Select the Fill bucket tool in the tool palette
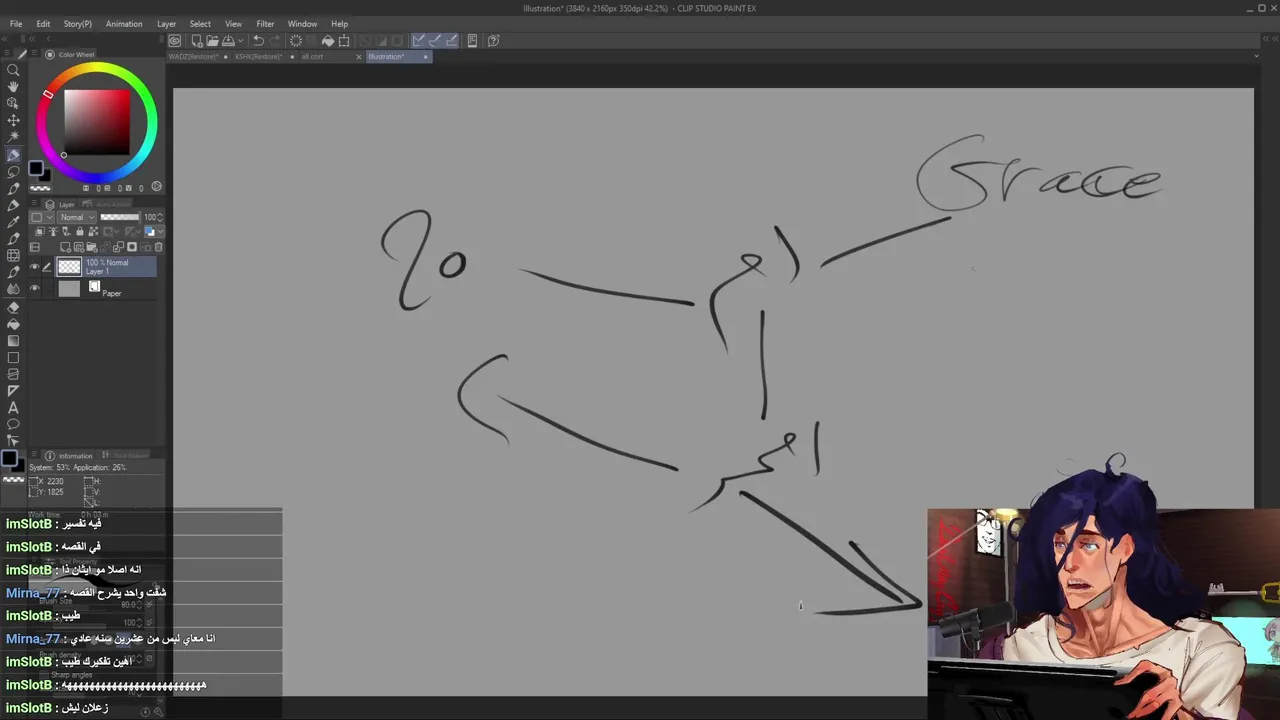Screen dimensions: 1280x720 [x=13, y=324]
